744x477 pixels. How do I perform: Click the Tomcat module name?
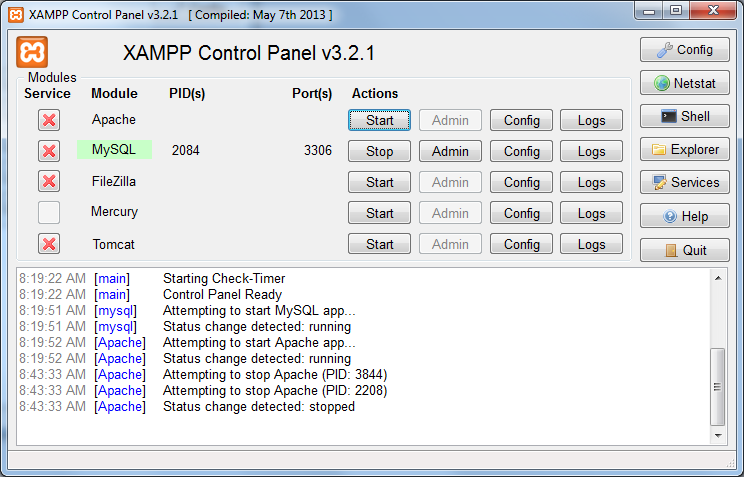(x=113, y=244)
